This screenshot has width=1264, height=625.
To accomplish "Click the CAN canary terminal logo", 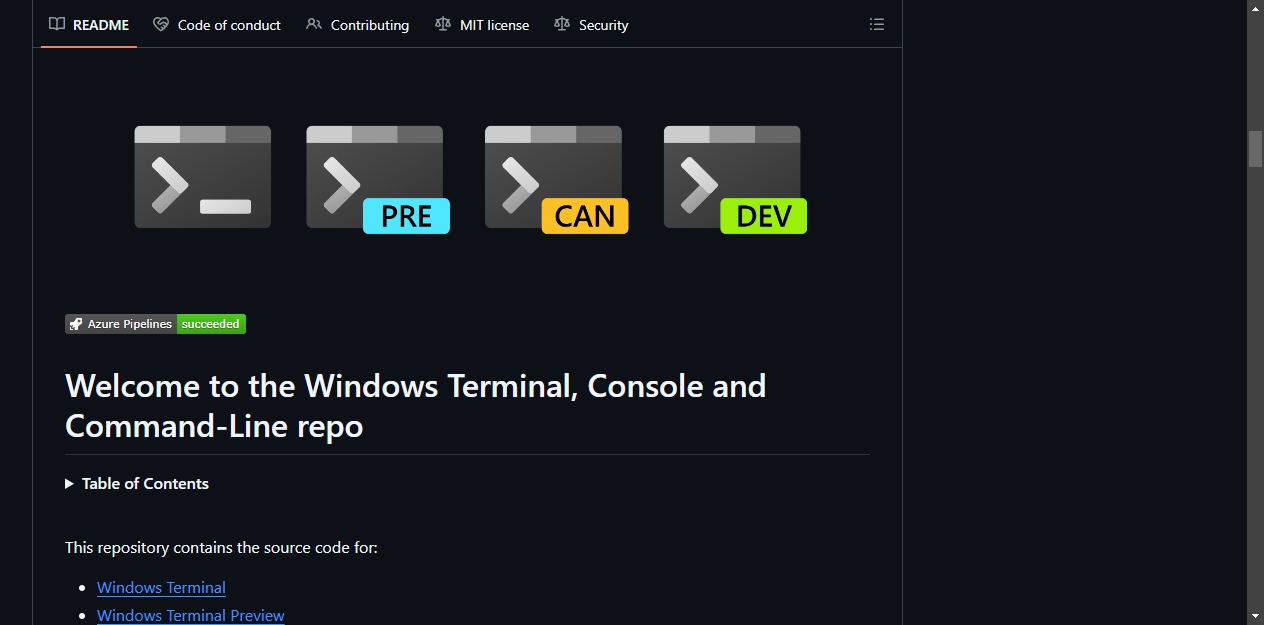I will 557,180.
